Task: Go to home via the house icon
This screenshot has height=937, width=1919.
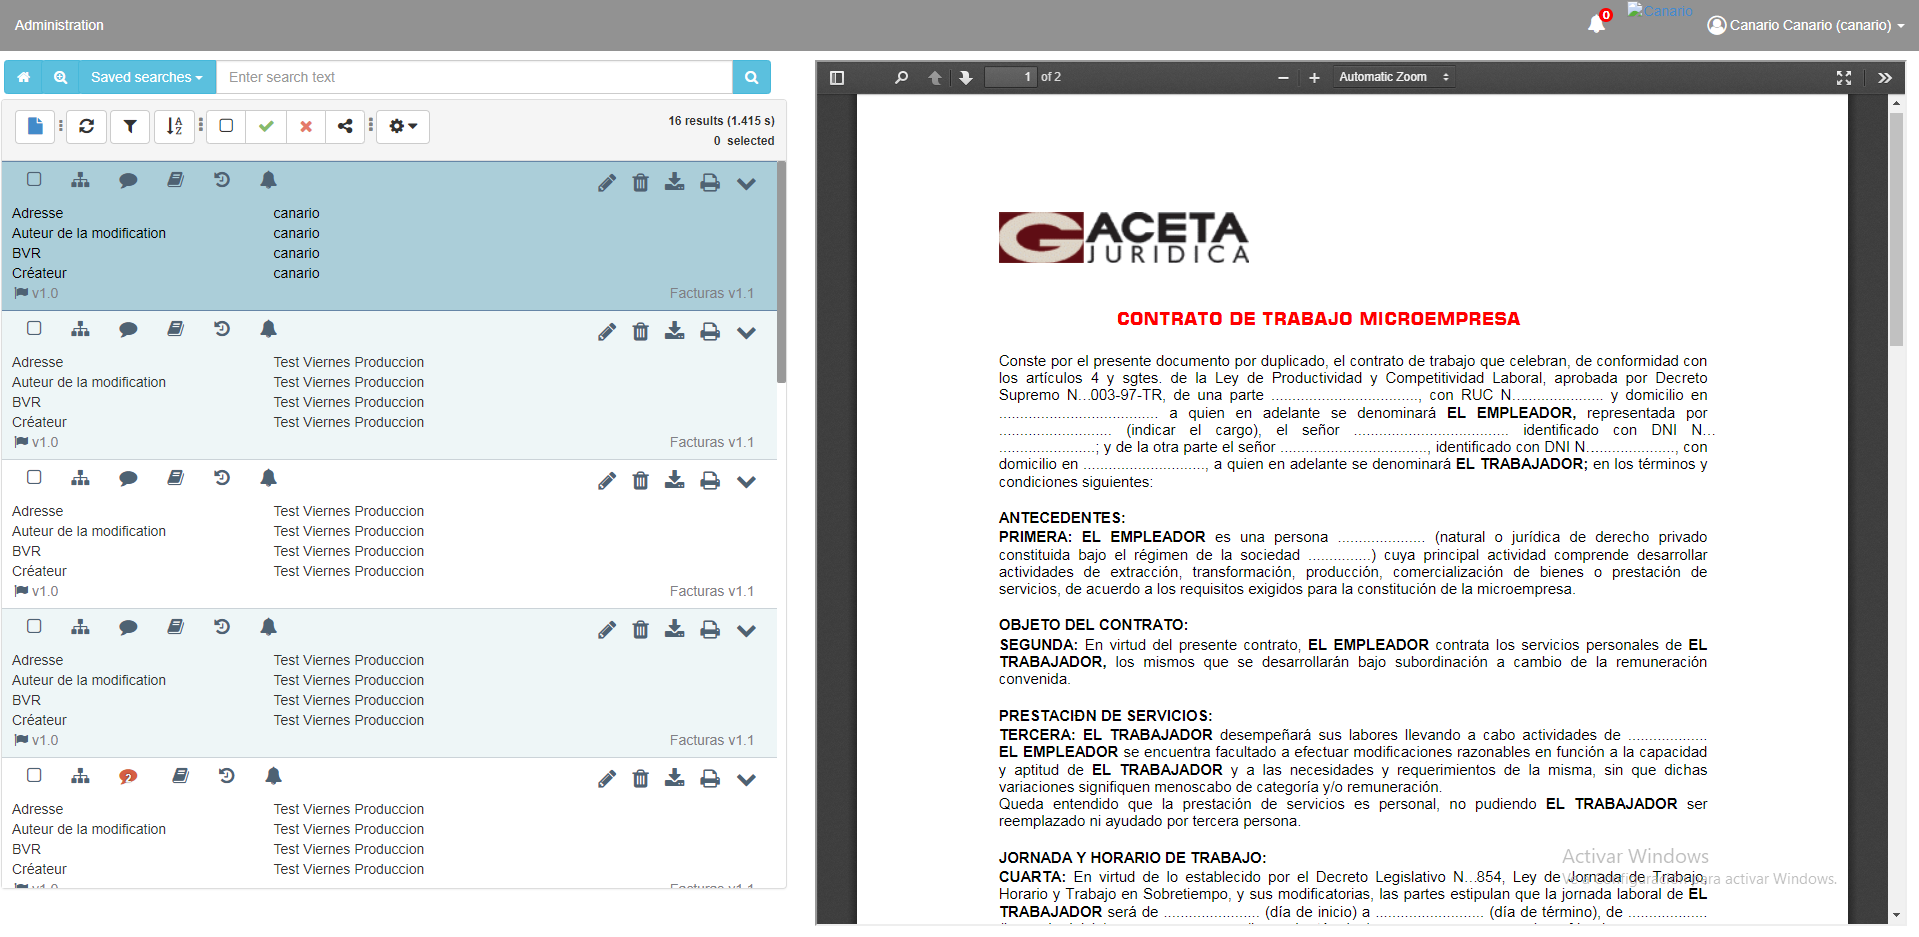Action: tap(24, 77)
